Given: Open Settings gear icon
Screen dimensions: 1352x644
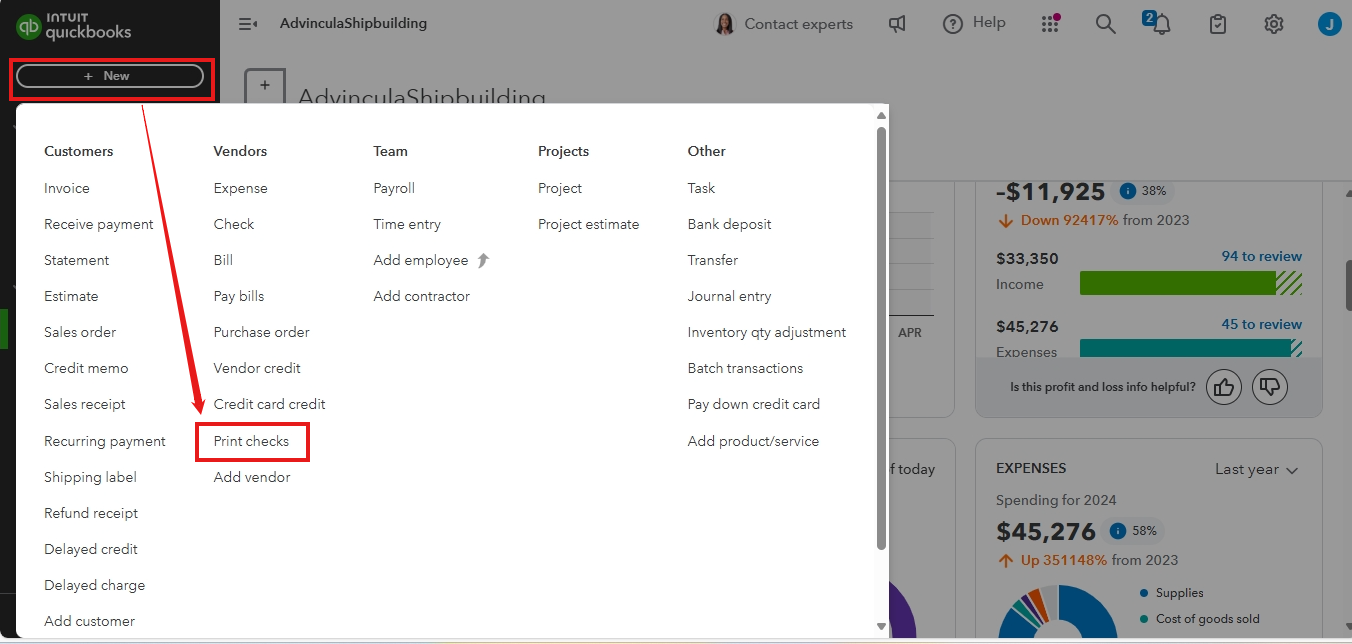Looking at the screenshot, I should (x=1273, y=24).
